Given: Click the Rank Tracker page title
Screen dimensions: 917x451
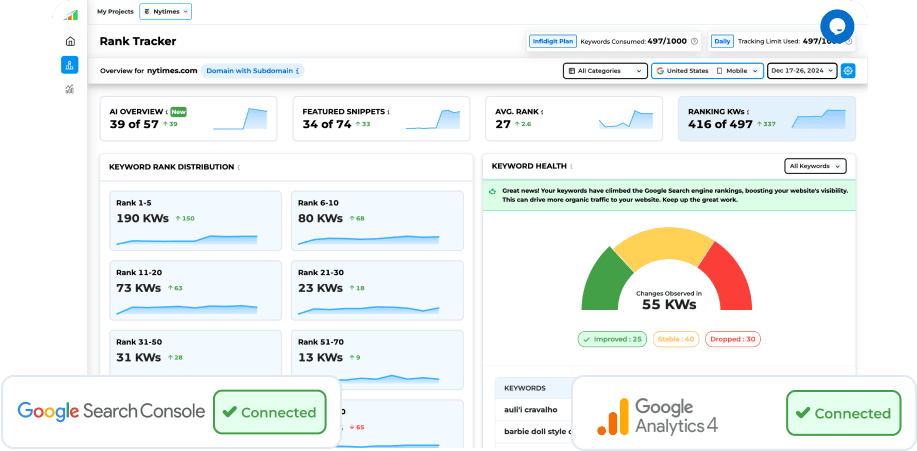Looking at the screenshot, I should point(137,41).
